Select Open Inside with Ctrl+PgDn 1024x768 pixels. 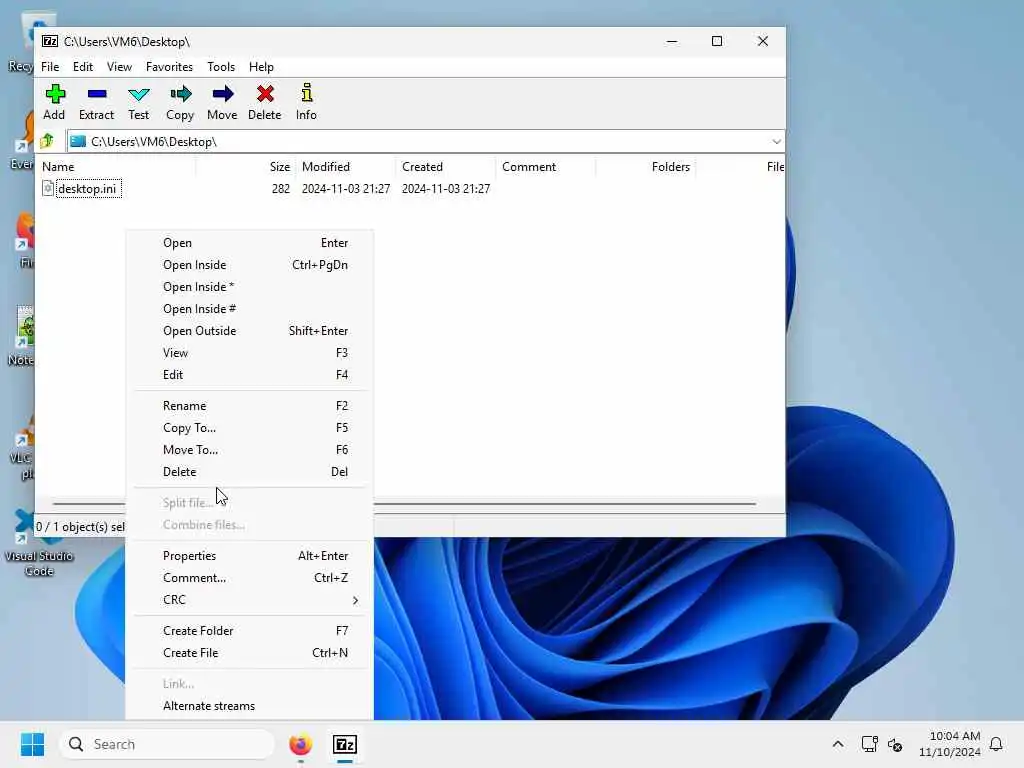coord(249,265)
